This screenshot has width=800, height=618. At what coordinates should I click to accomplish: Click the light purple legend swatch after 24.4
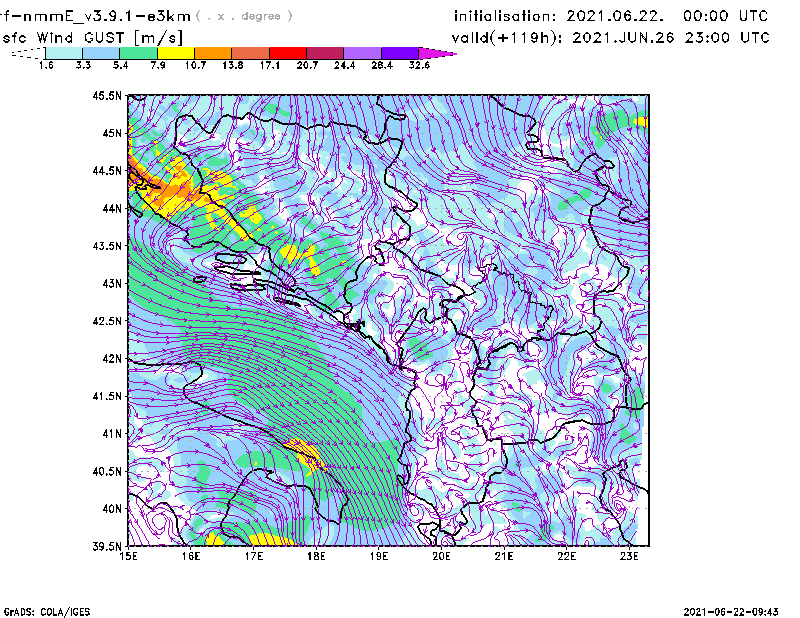(362, 53)
